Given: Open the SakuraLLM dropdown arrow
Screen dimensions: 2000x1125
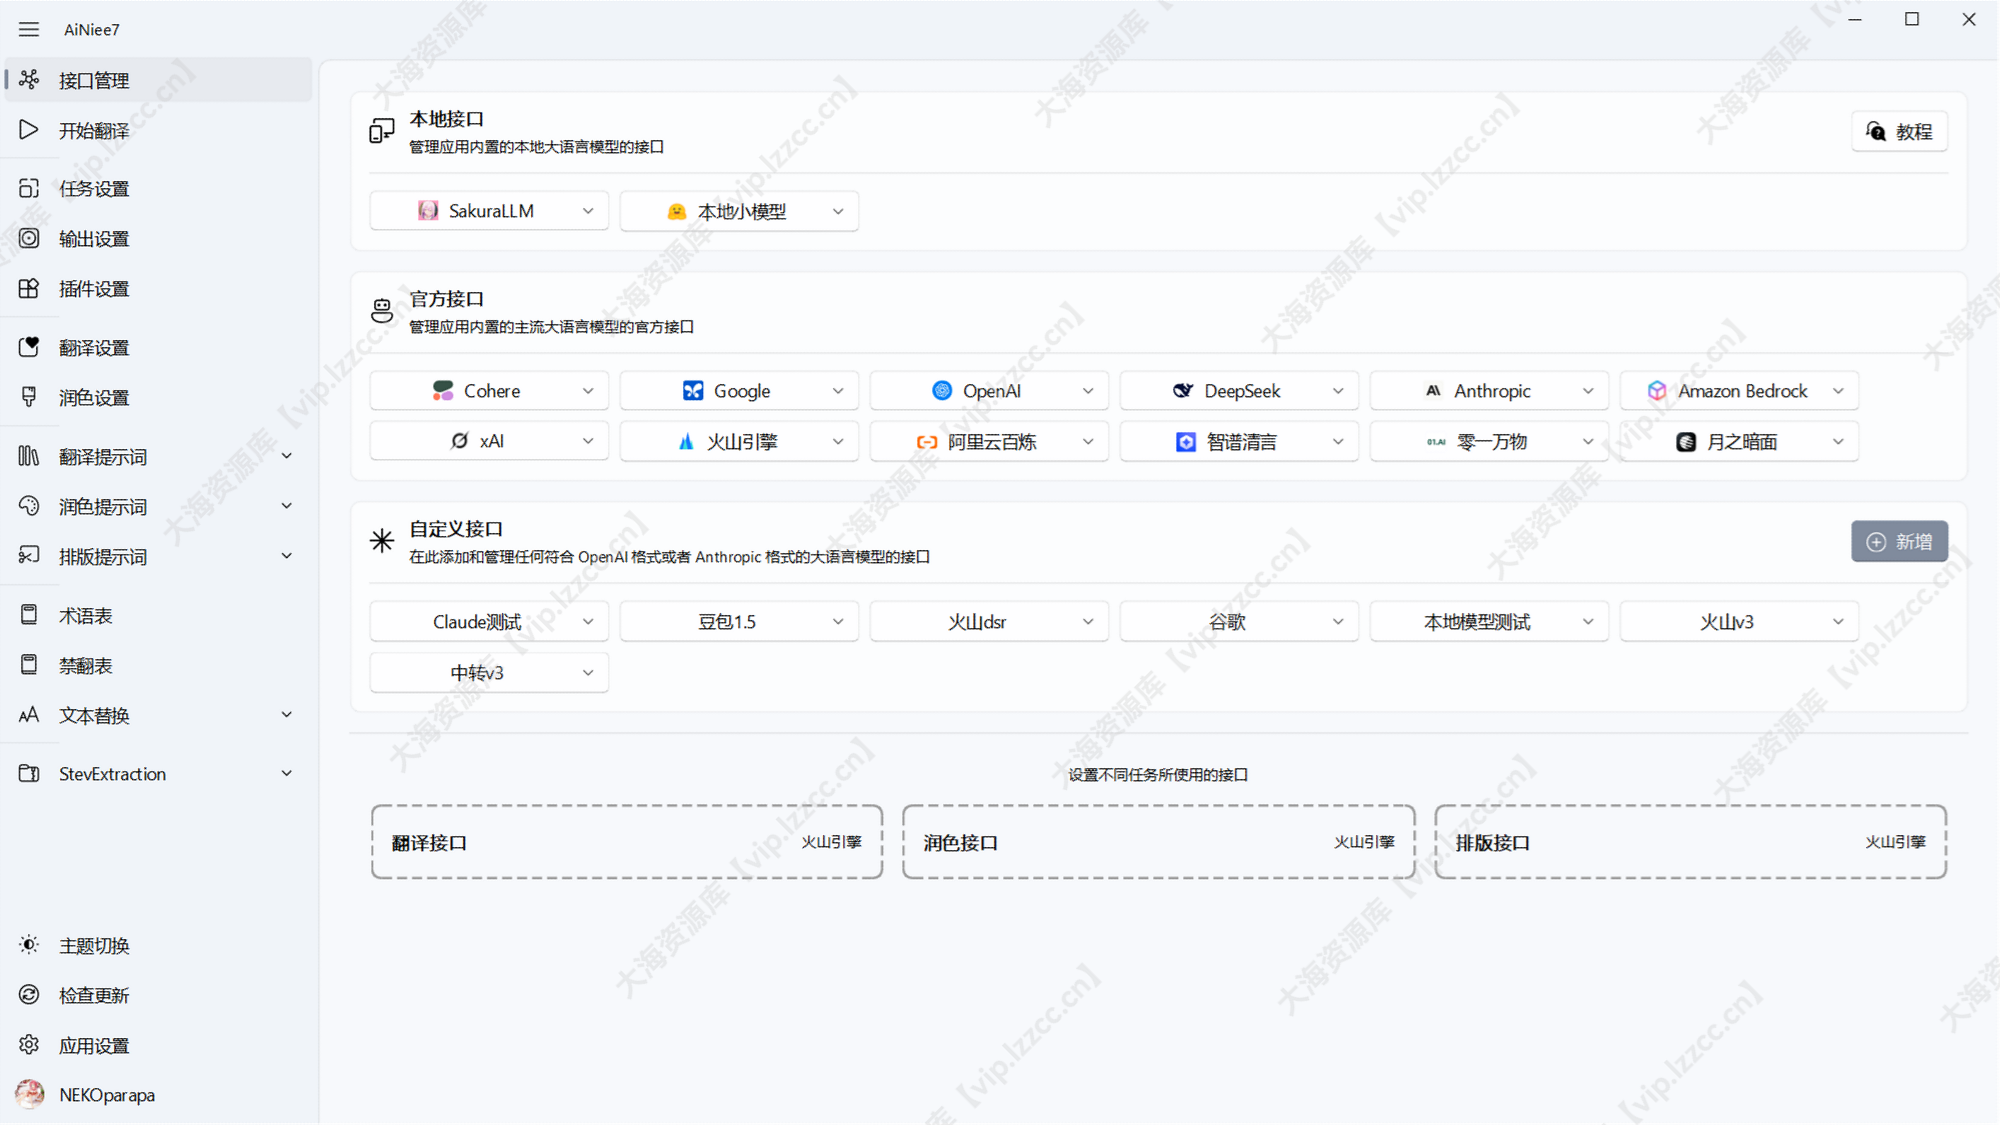Looking at the screenshot, I should tap(588, 211).
